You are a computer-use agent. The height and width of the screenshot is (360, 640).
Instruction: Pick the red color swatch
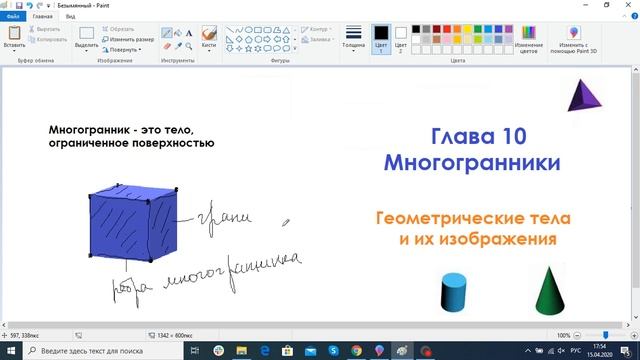[x=447, y=29]
